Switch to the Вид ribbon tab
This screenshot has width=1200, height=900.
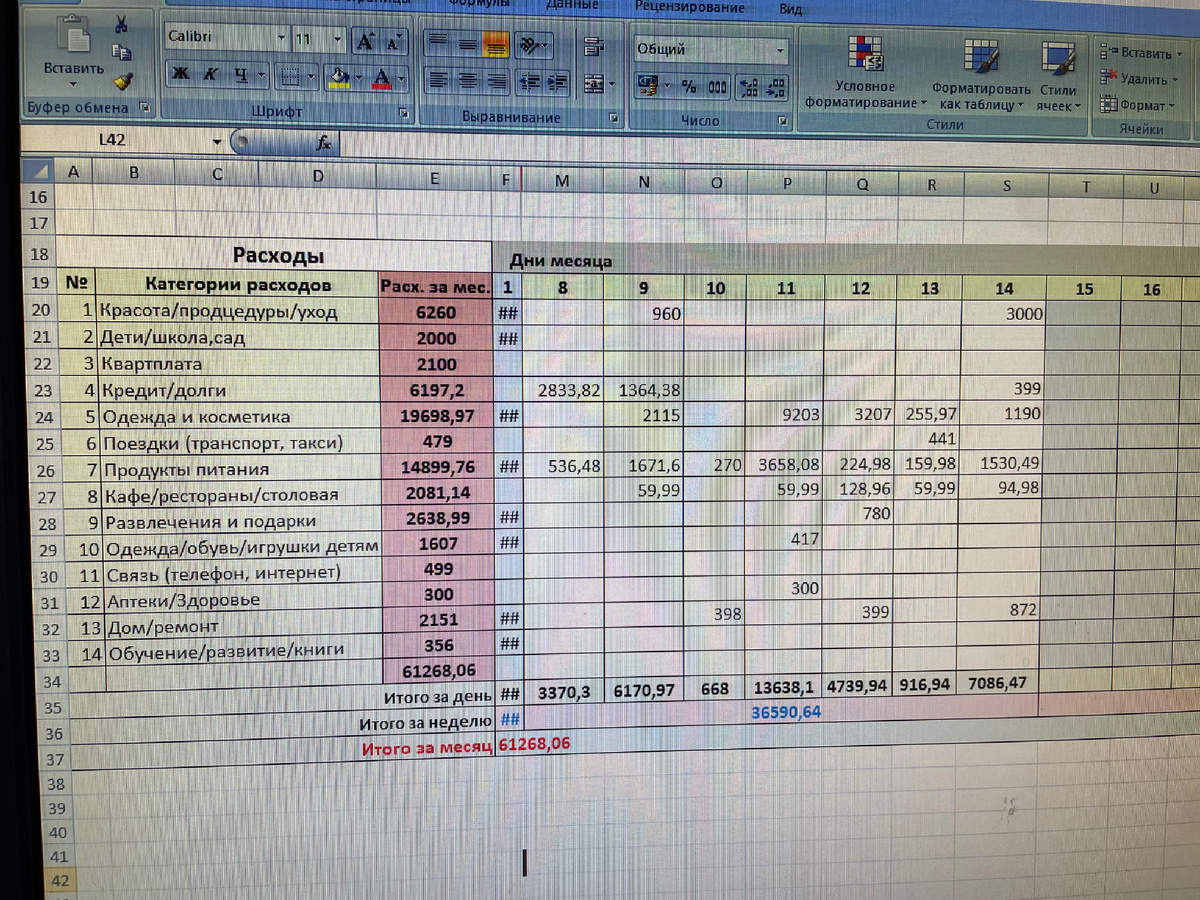coord(791,9)
